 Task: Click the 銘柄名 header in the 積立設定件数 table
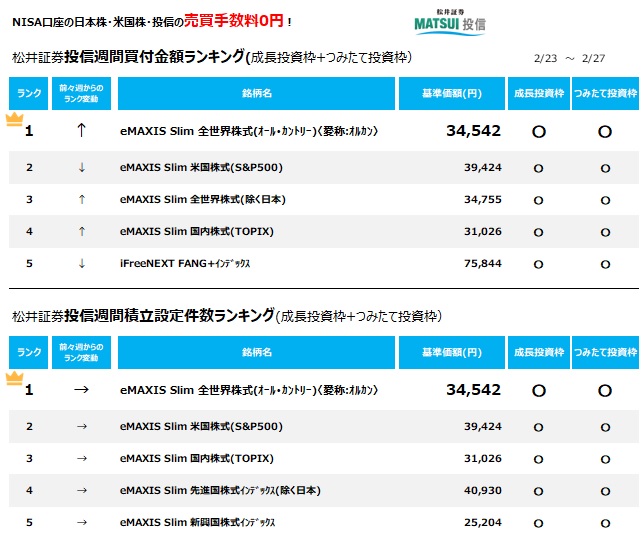(256, 353)
